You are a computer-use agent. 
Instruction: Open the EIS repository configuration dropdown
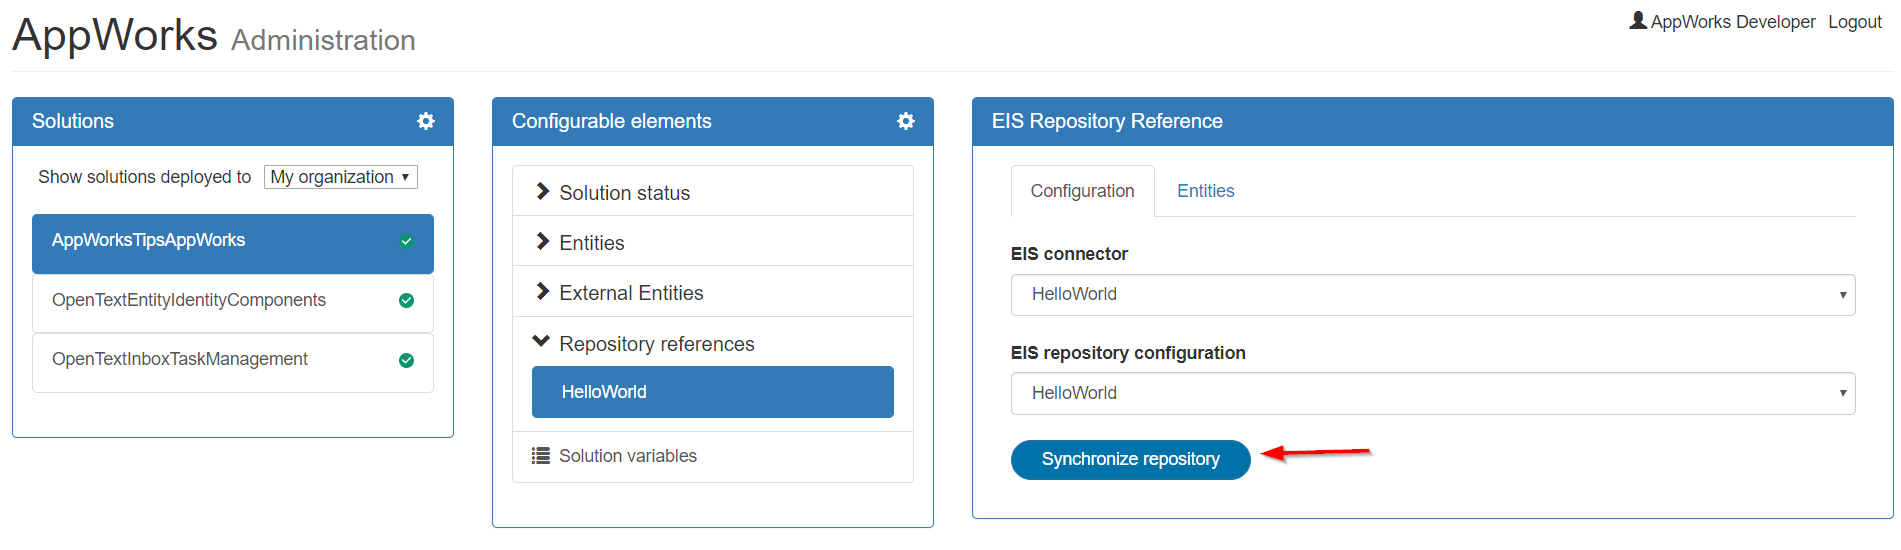pyautogui.click(x=1432, y=394)
